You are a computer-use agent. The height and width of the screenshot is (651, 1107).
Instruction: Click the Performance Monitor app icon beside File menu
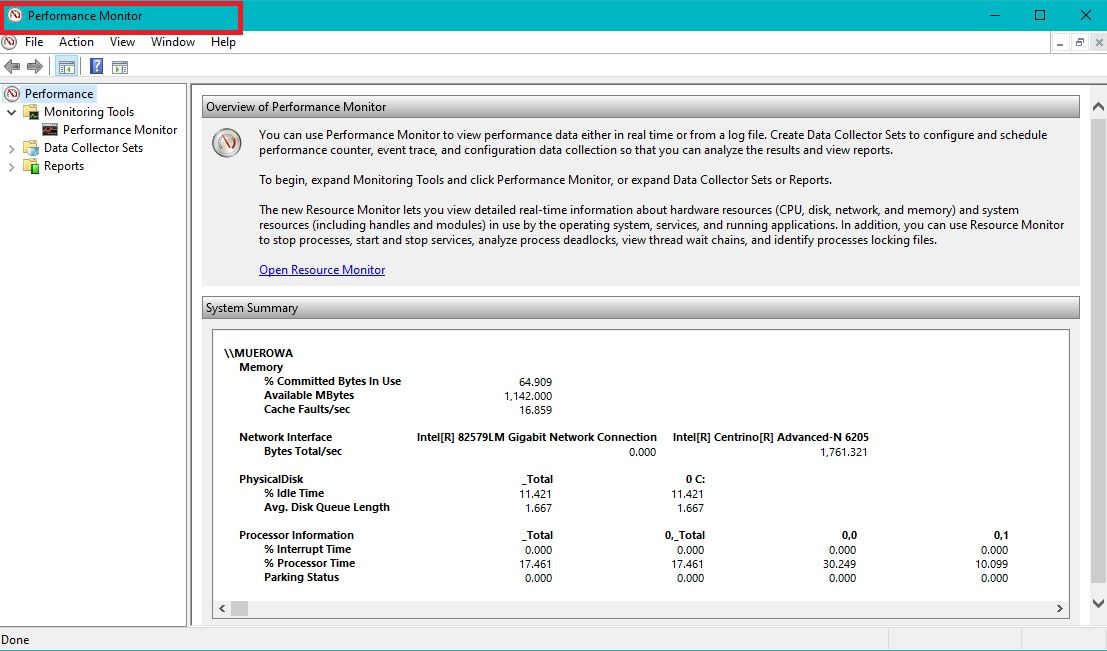coord(9,42)
